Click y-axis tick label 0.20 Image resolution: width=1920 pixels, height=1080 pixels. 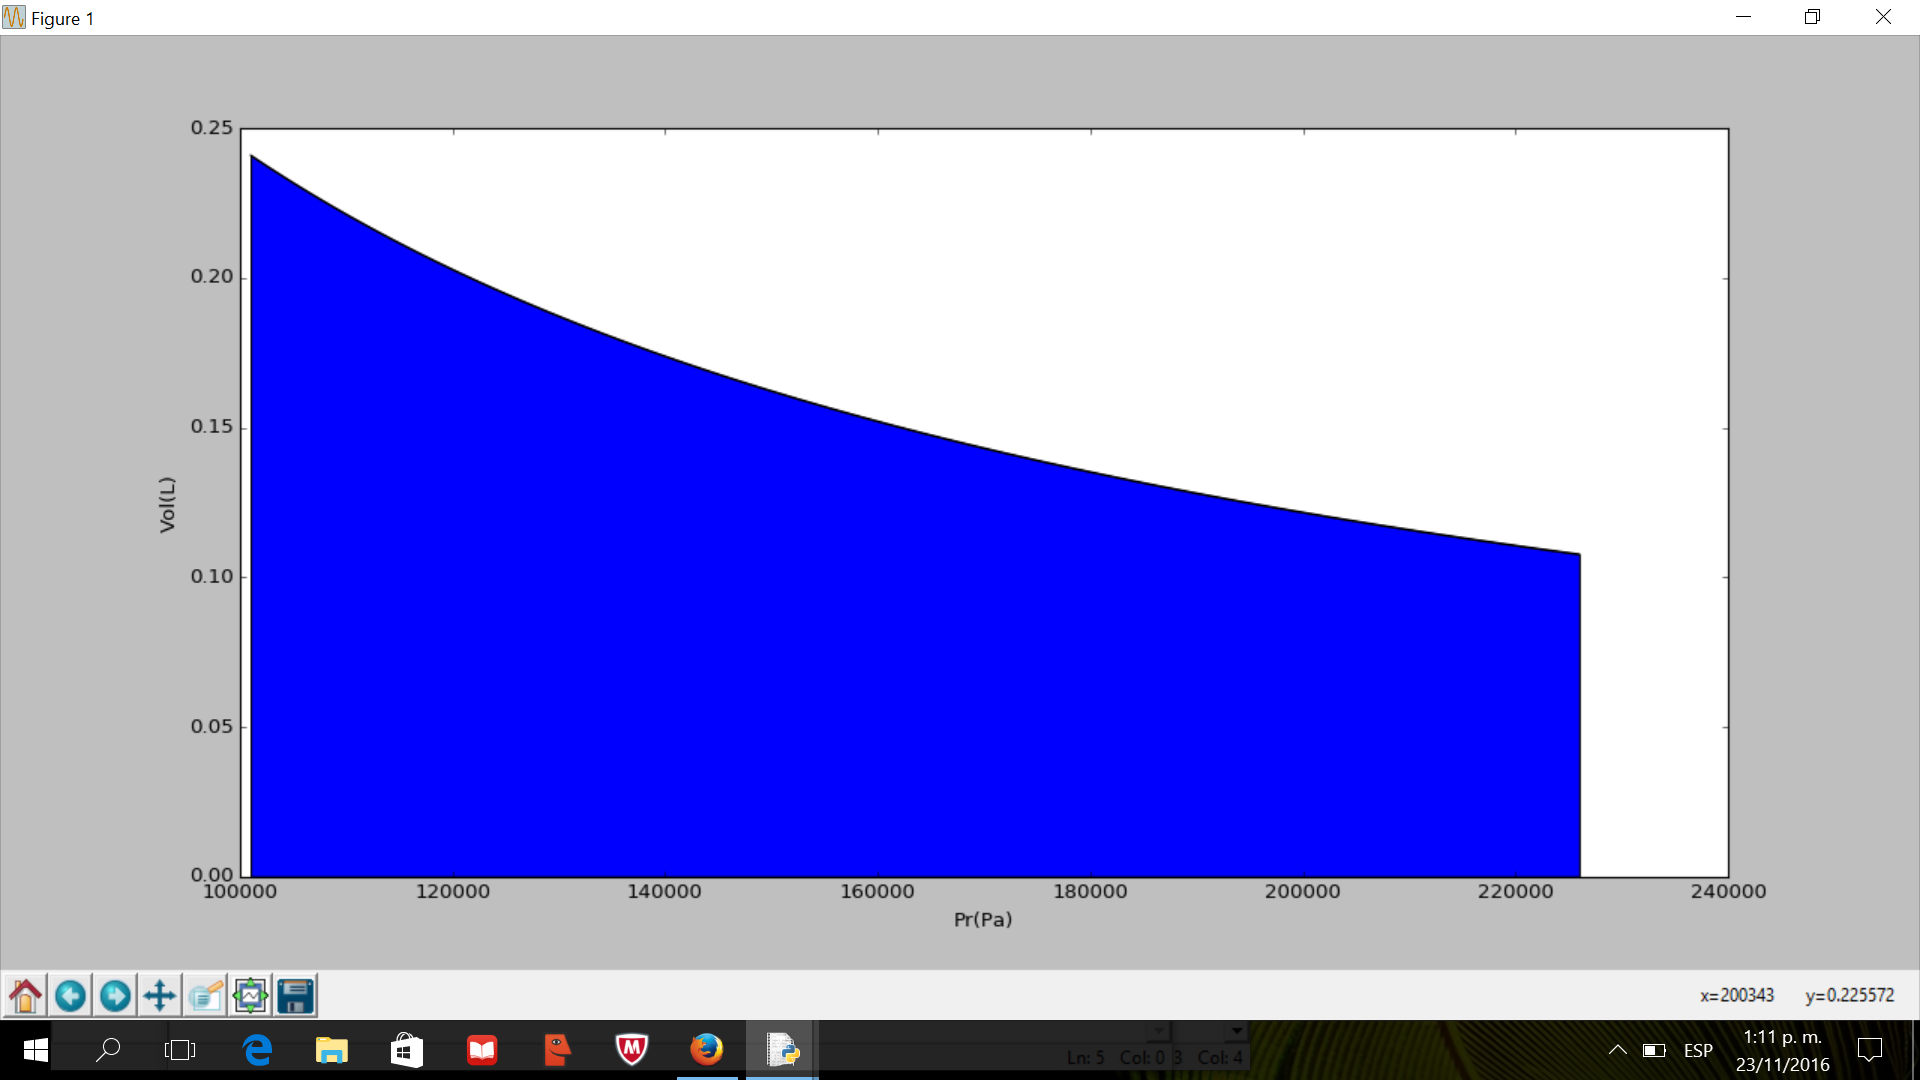212,277
